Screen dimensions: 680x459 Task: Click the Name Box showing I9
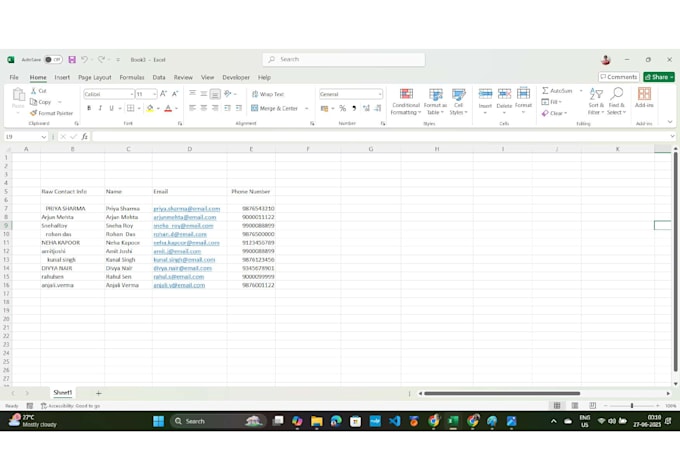pyautogui.click(x=26, y=137)
